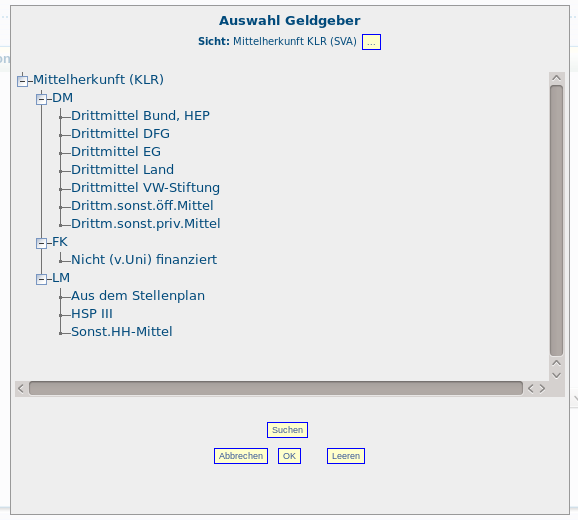Image resolution: width=578 pixels, height=520 pixels.
Task: Collapse the Mittelherkunft (KLR) root node
Action: click(22, 81)
